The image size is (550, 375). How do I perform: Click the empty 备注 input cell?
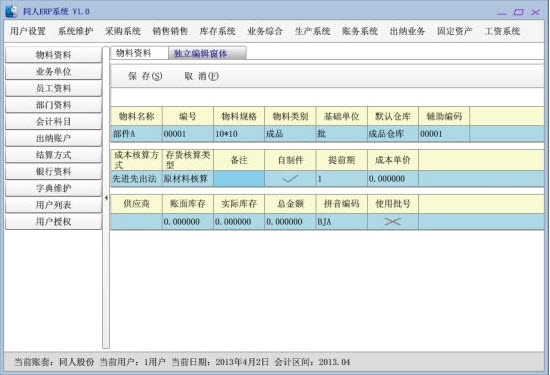(239, 179)
